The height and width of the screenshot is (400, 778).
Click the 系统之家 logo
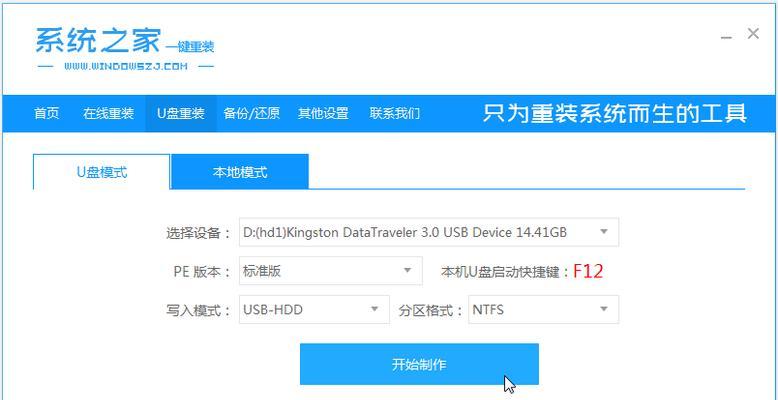pyautogui.click(x=125, y=48)
